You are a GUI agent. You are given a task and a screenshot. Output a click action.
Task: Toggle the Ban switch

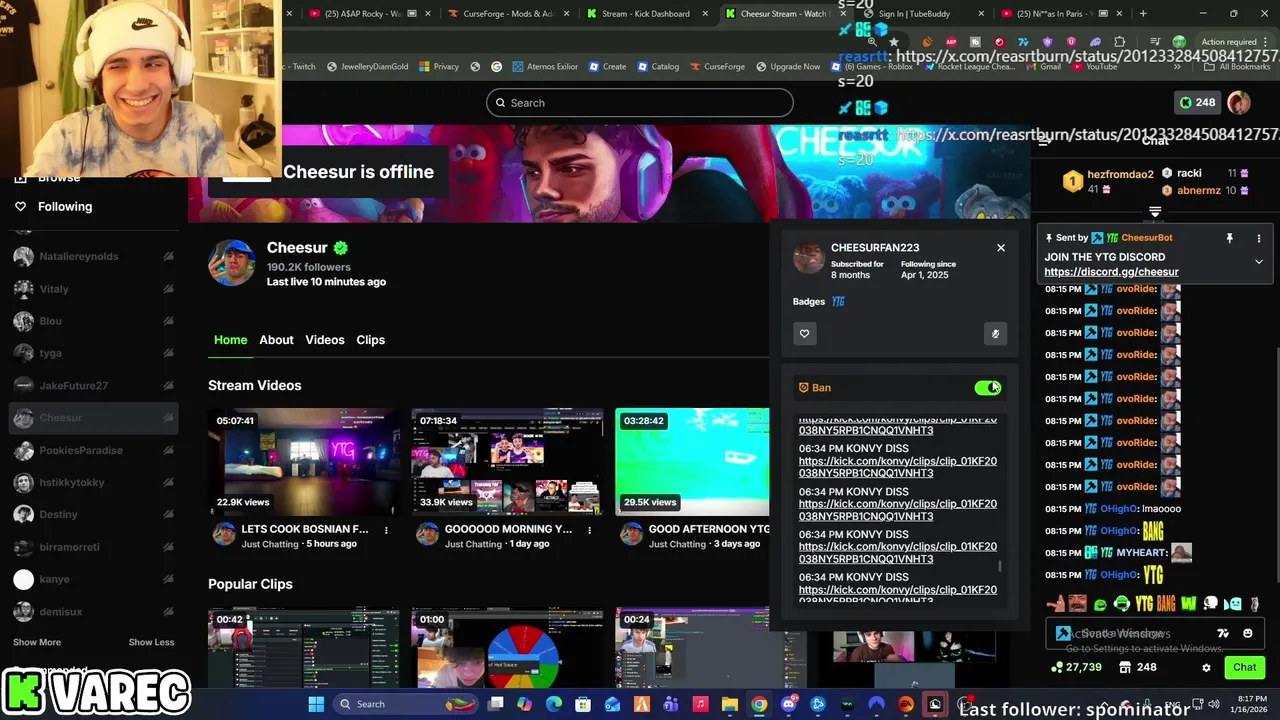tap(988, 388)
